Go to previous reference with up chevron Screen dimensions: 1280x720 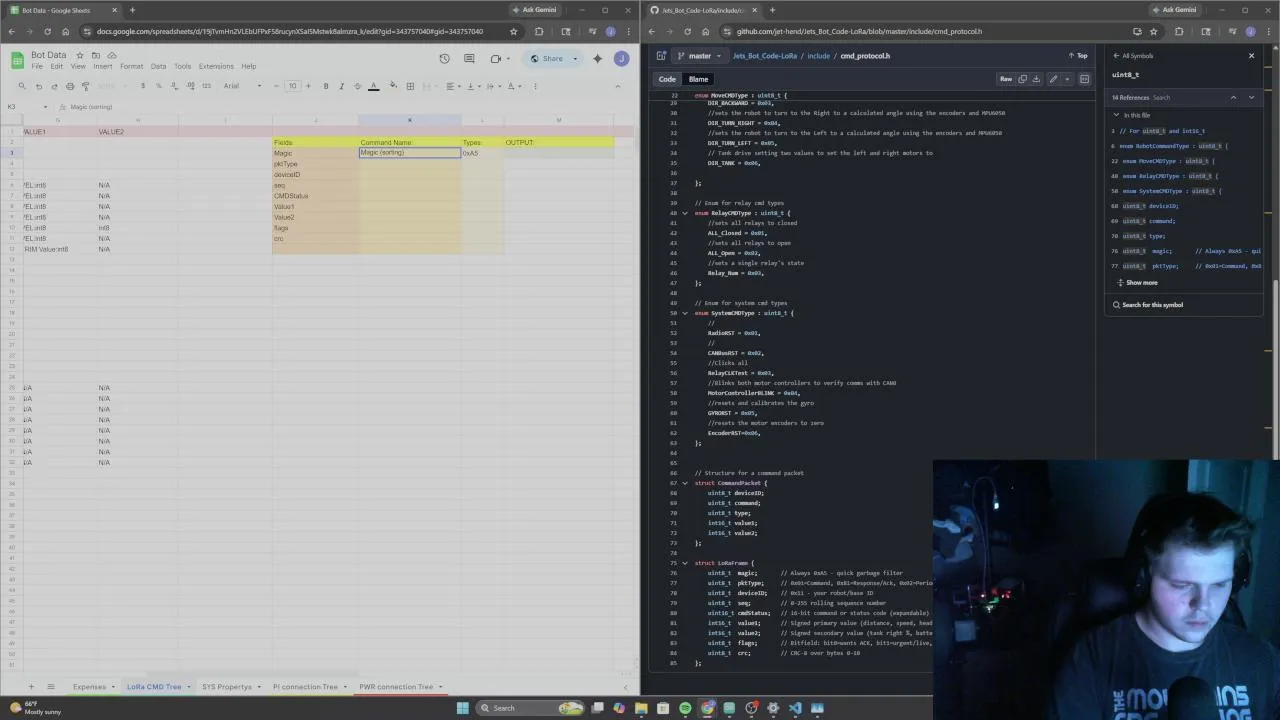pos(1233,97)
